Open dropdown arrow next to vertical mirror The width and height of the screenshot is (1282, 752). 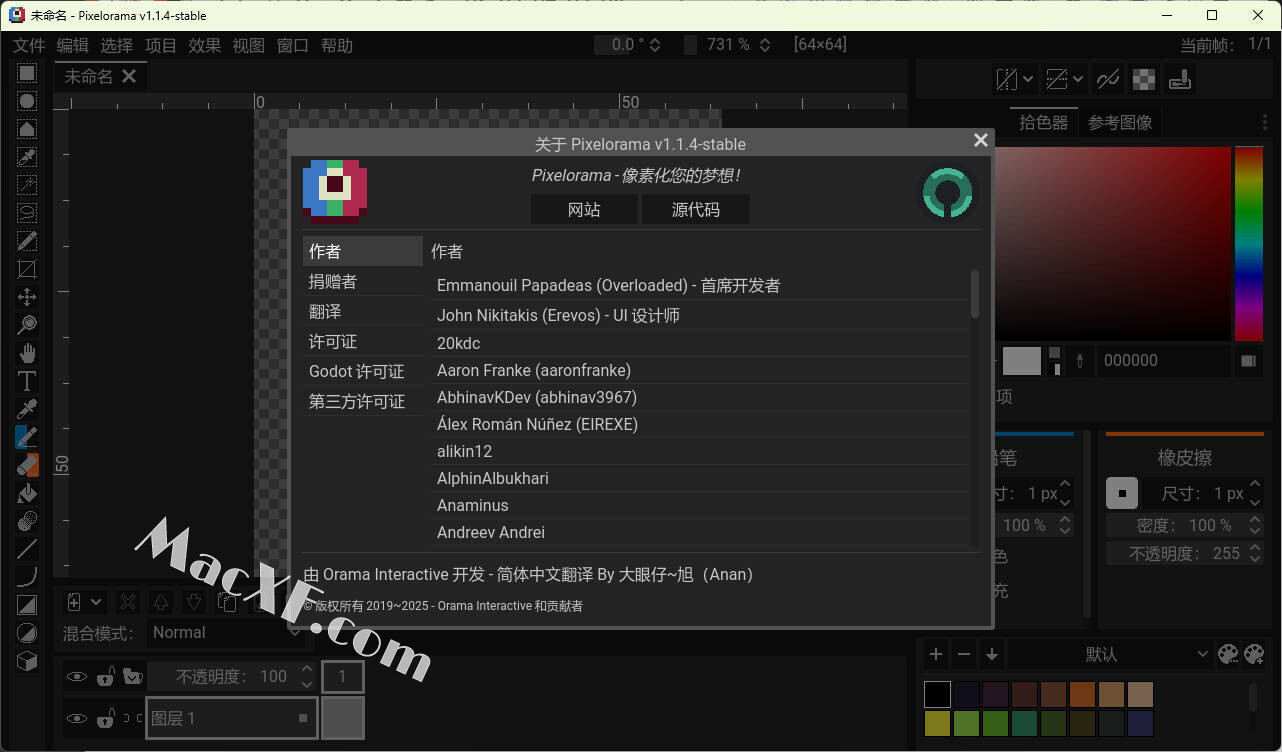click(1078, 79)
